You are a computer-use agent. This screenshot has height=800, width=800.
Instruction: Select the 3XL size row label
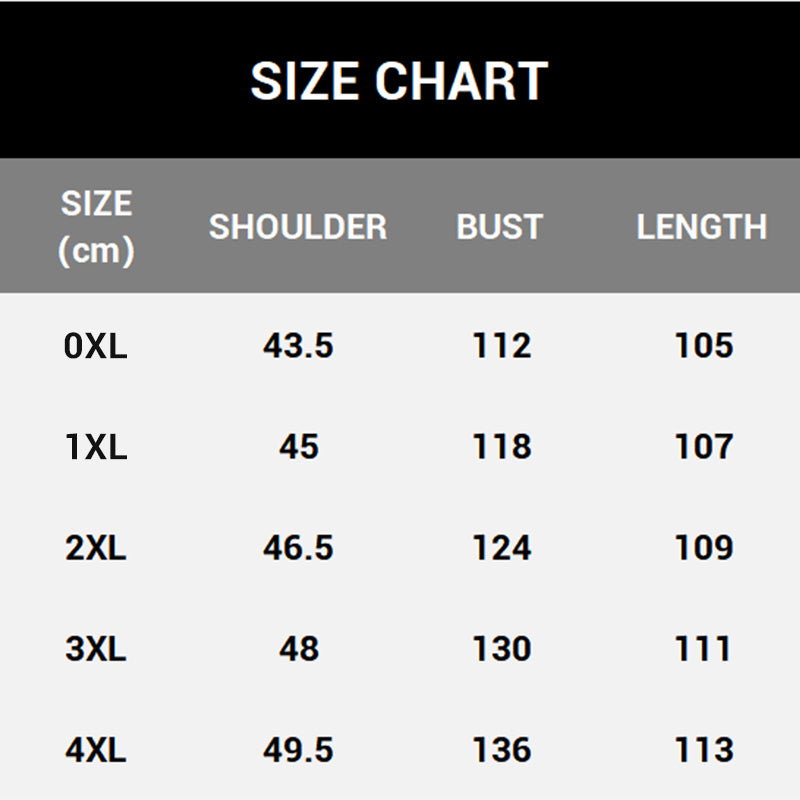point(96,649)
